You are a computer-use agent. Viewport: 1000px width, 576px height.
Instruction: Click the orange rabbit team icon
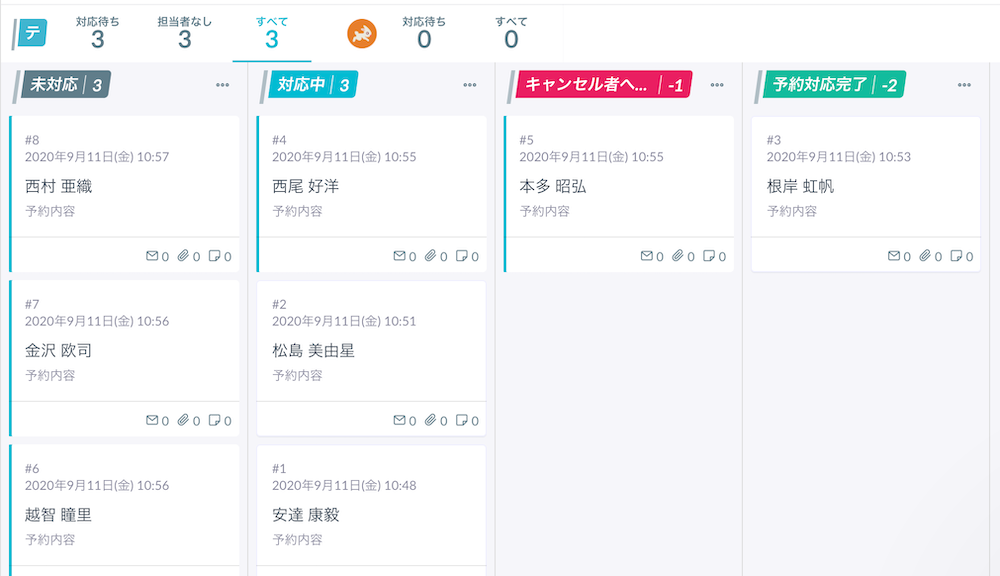(362, 34)
